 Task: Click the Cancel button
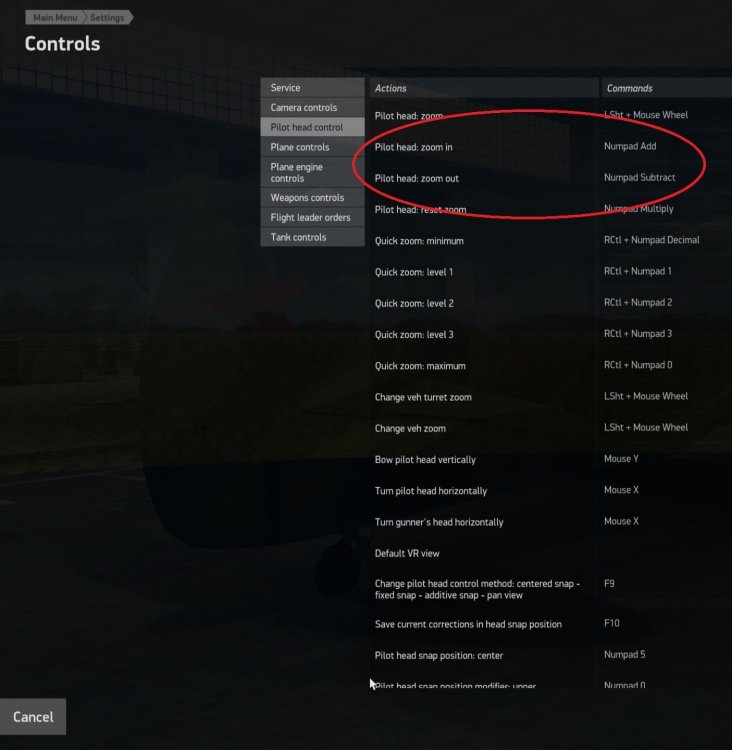[x=33, y=717]
